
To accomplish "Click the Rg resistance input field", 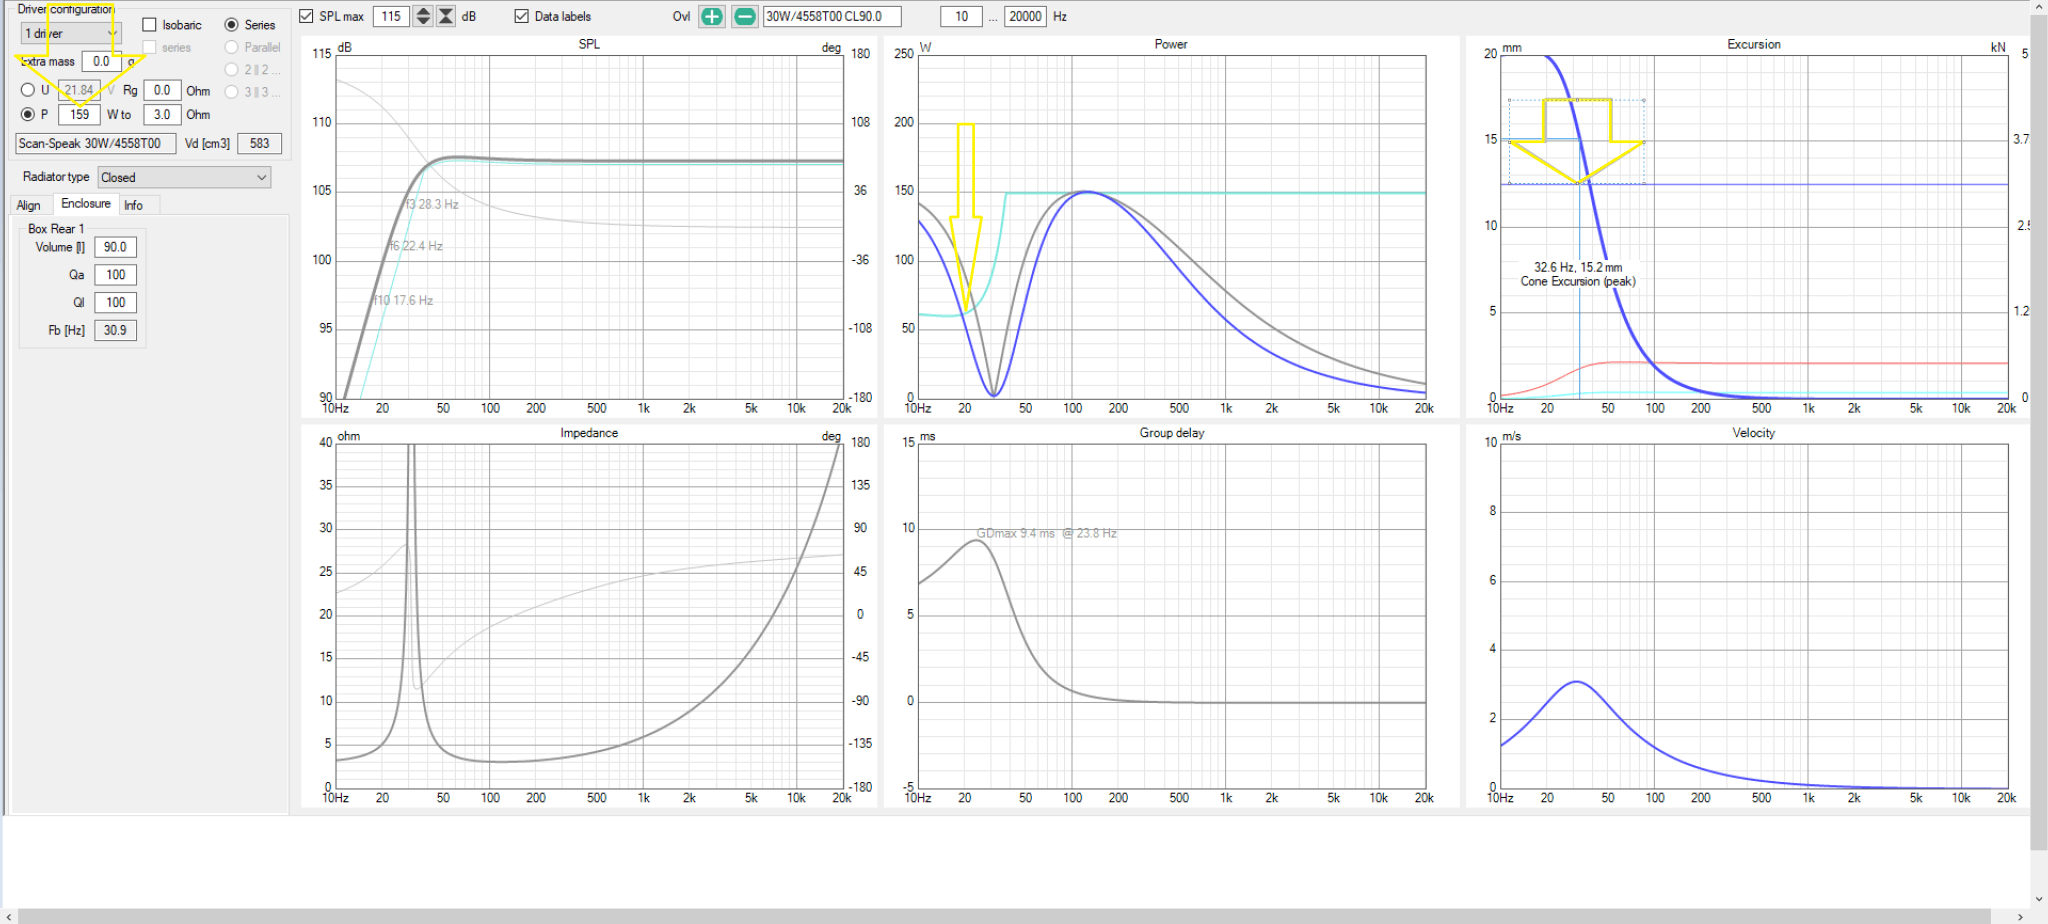I will pyautogui.click(x=162, y=90).
